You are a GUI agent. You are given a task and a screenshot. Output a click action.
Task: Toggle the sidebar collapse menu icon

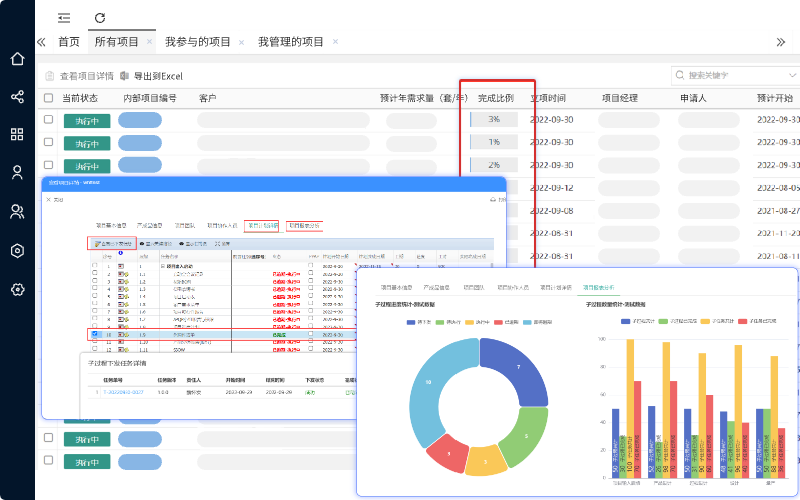[x=64, y=18]
